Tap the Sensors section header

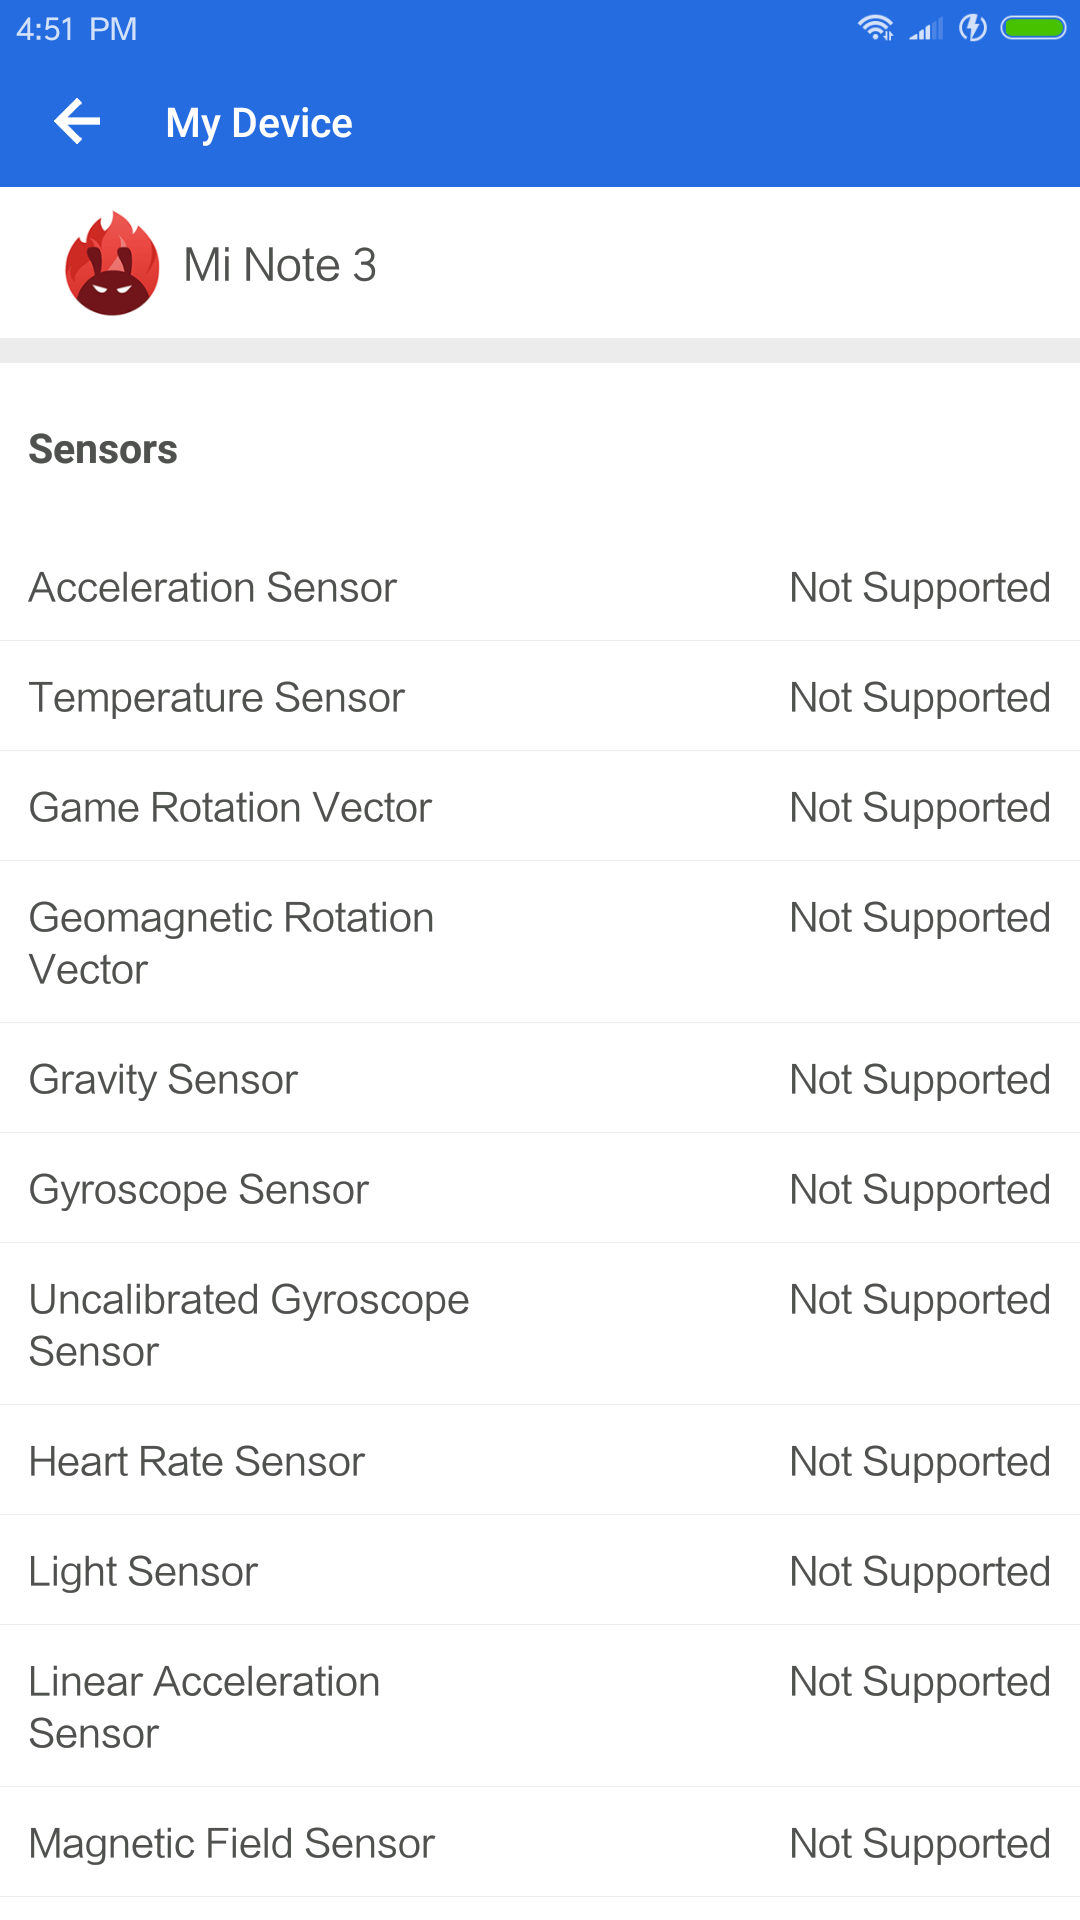coord(103,449)
